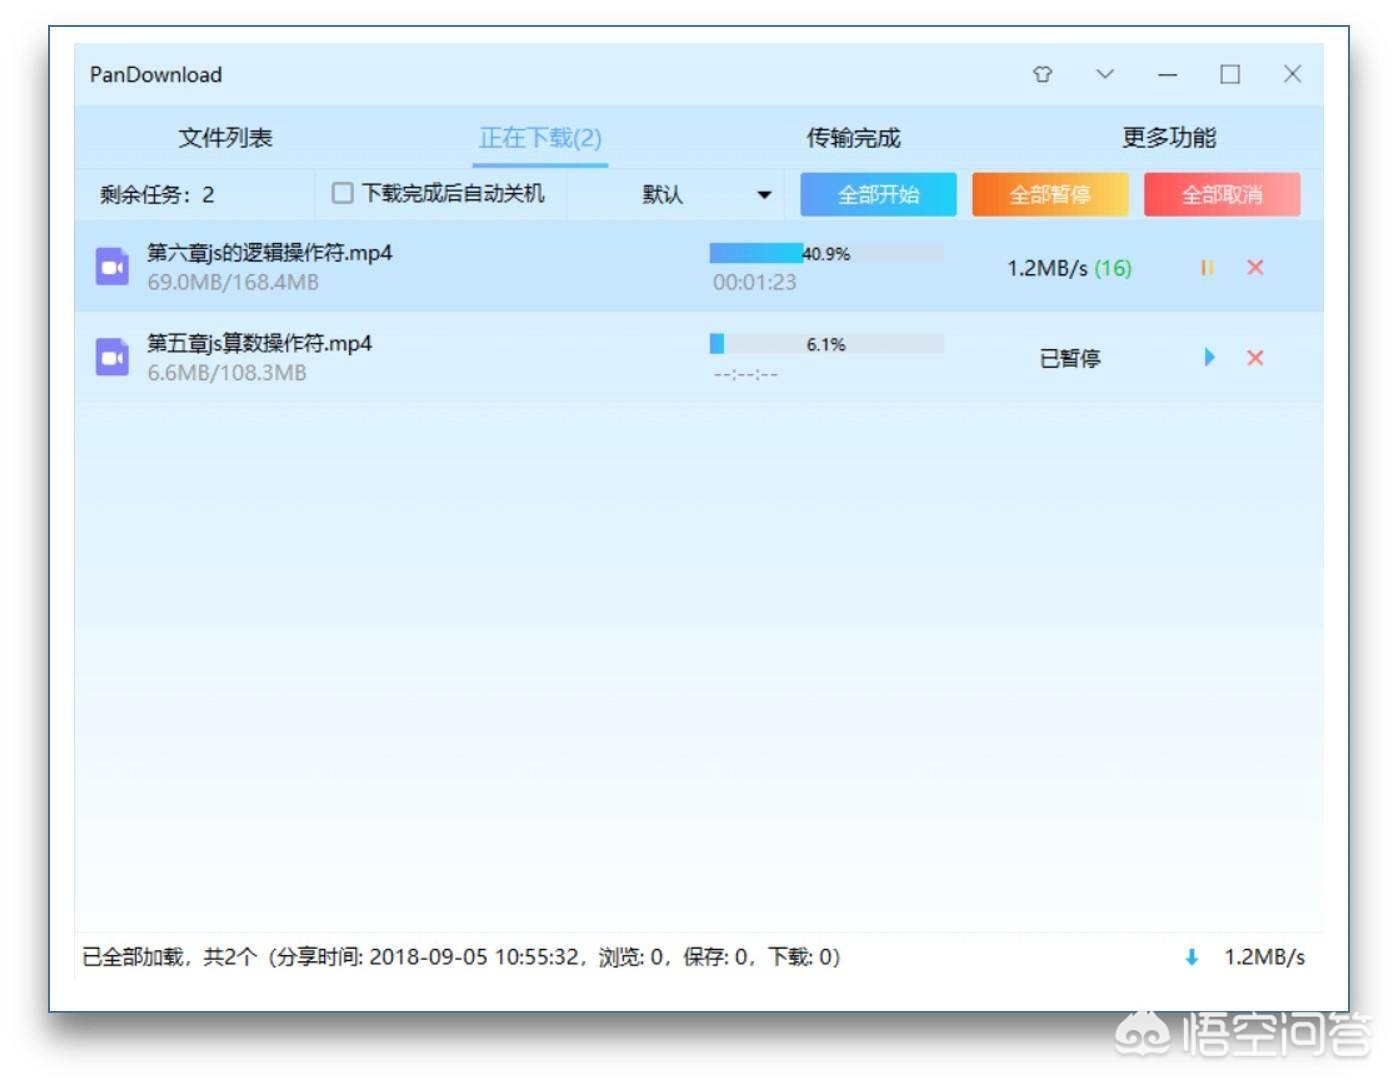Click the 已全部加载 status bar message
This screenshot has width=1398, height=1084.
460,958
